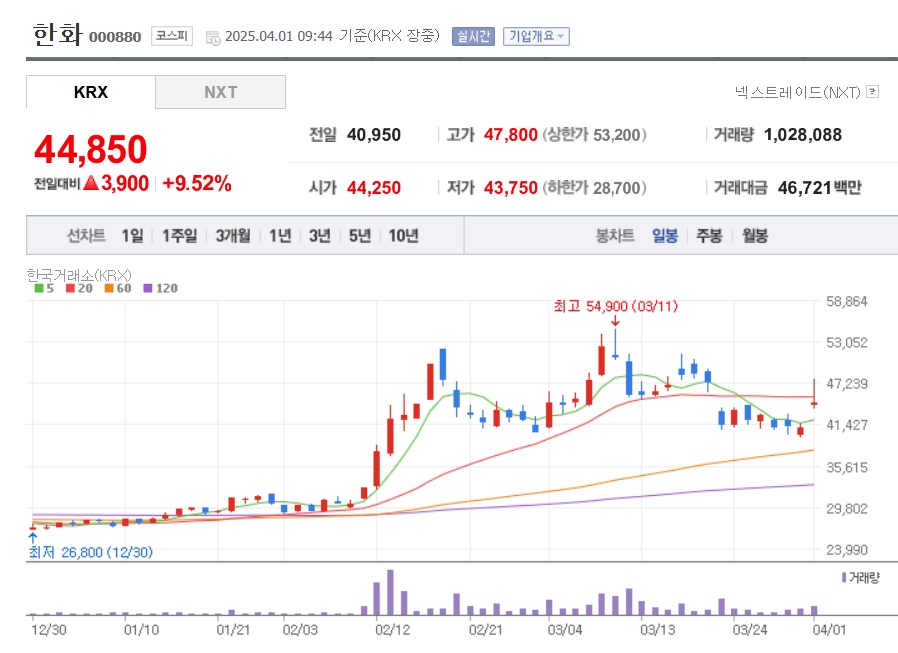
Task: Click the NXT help question mark icon
Action: pyautogui.click(x=872, y=92)
